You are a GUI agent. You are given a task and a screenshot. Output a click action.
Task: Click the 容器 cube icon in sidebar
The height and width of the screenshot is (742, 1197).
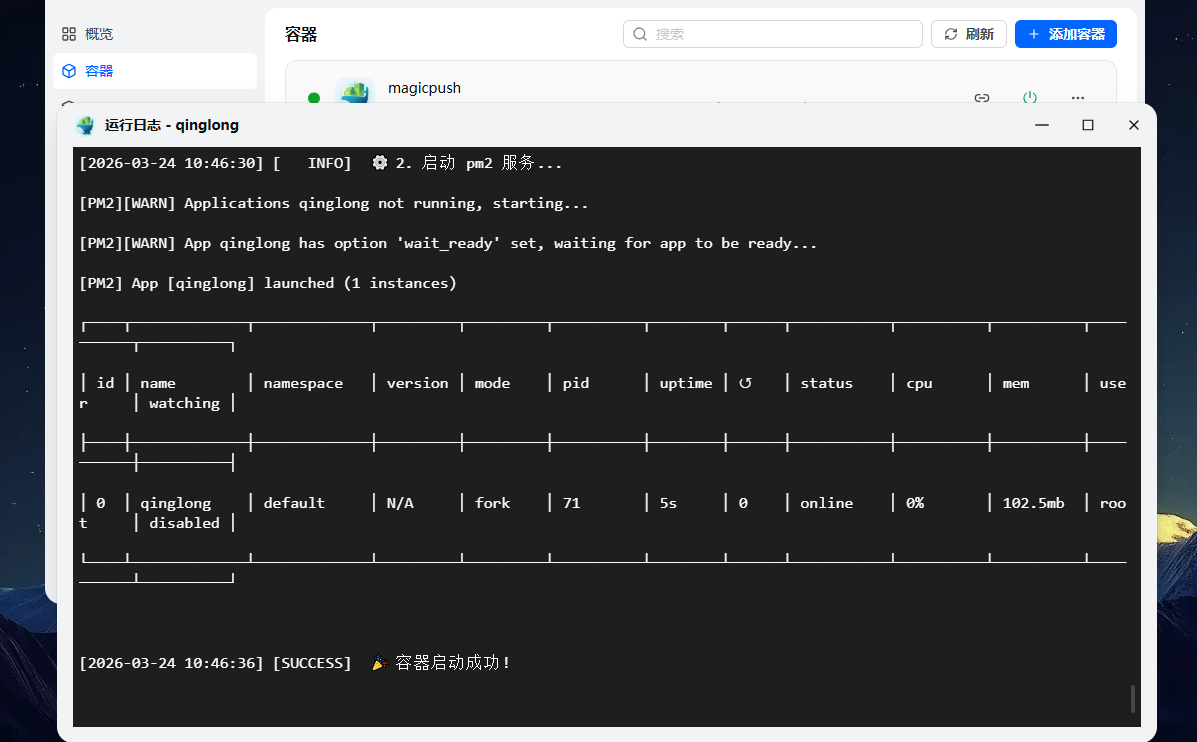tap(69, 71)
